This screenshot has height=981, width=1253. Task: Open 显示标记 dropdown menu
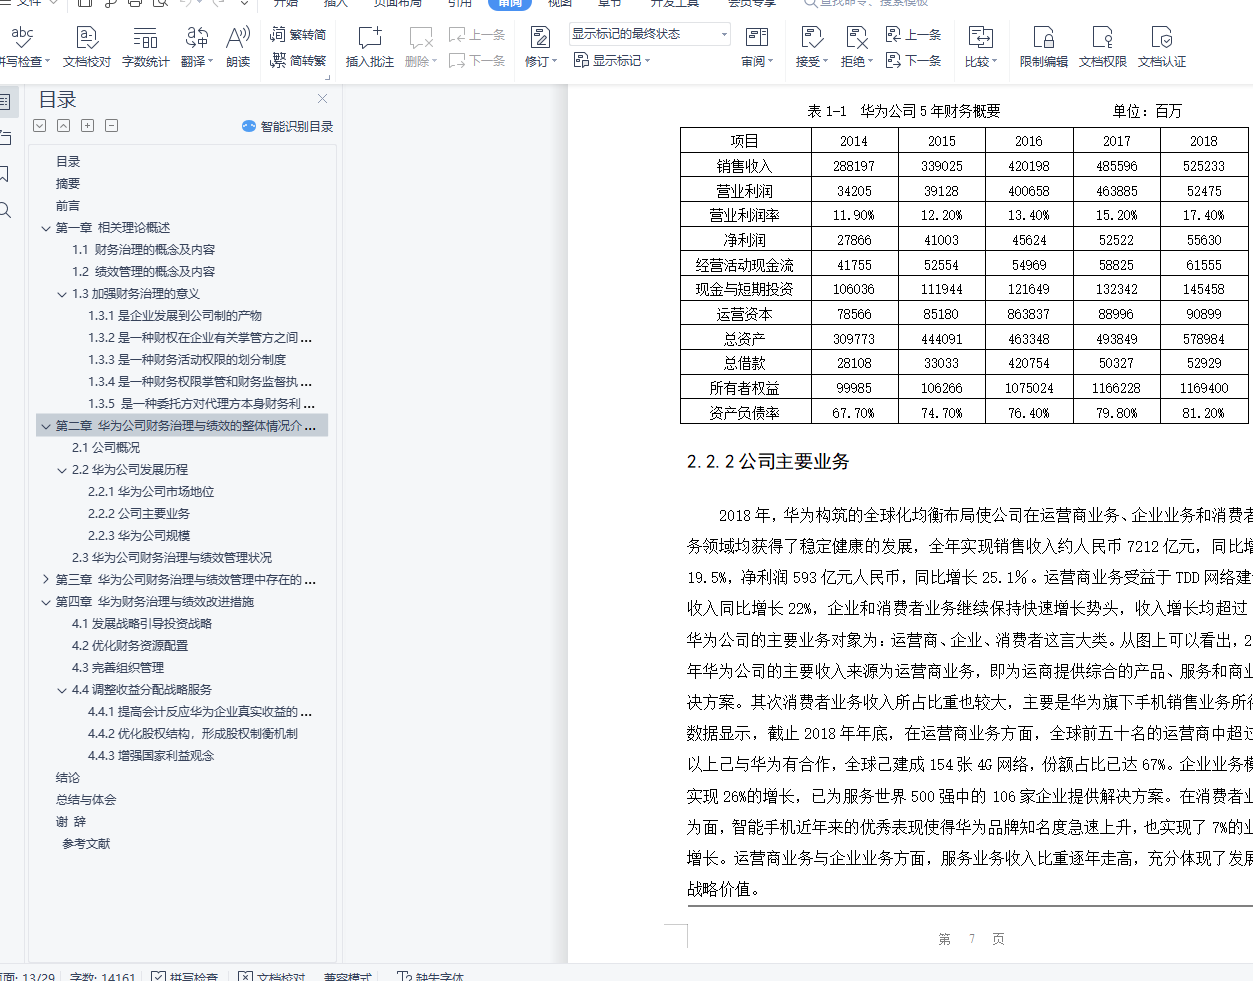coord(612,61)
